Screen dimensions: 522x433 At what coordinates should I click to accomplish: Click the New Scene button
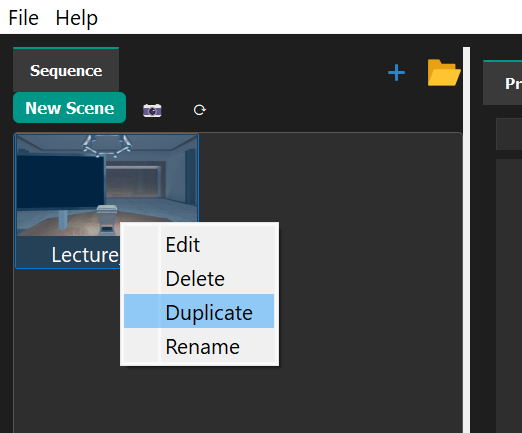69,108
